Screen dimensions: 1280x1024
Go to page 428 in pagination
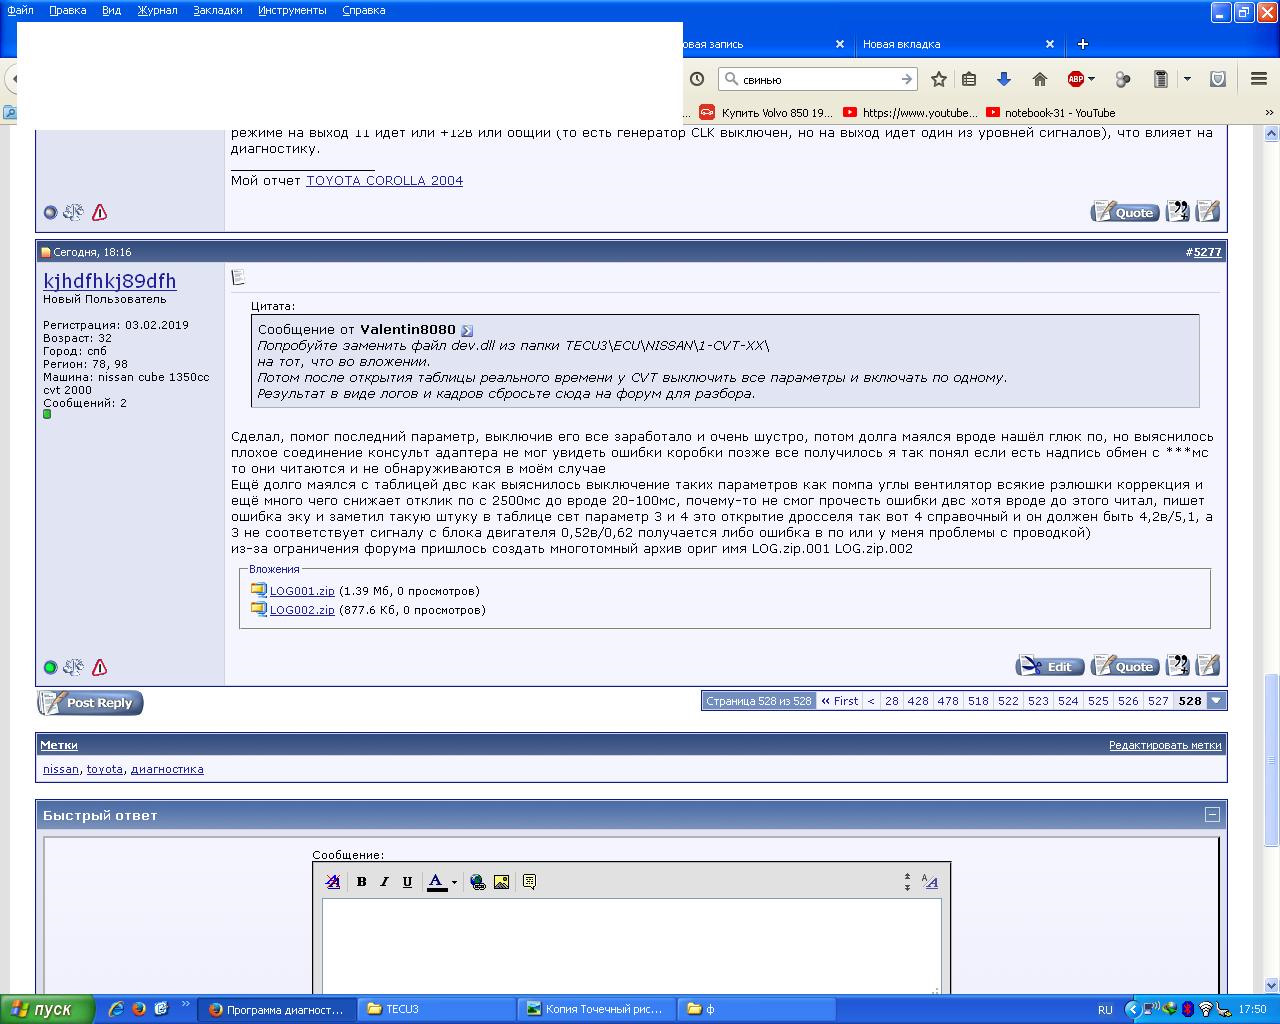point(918,701)
